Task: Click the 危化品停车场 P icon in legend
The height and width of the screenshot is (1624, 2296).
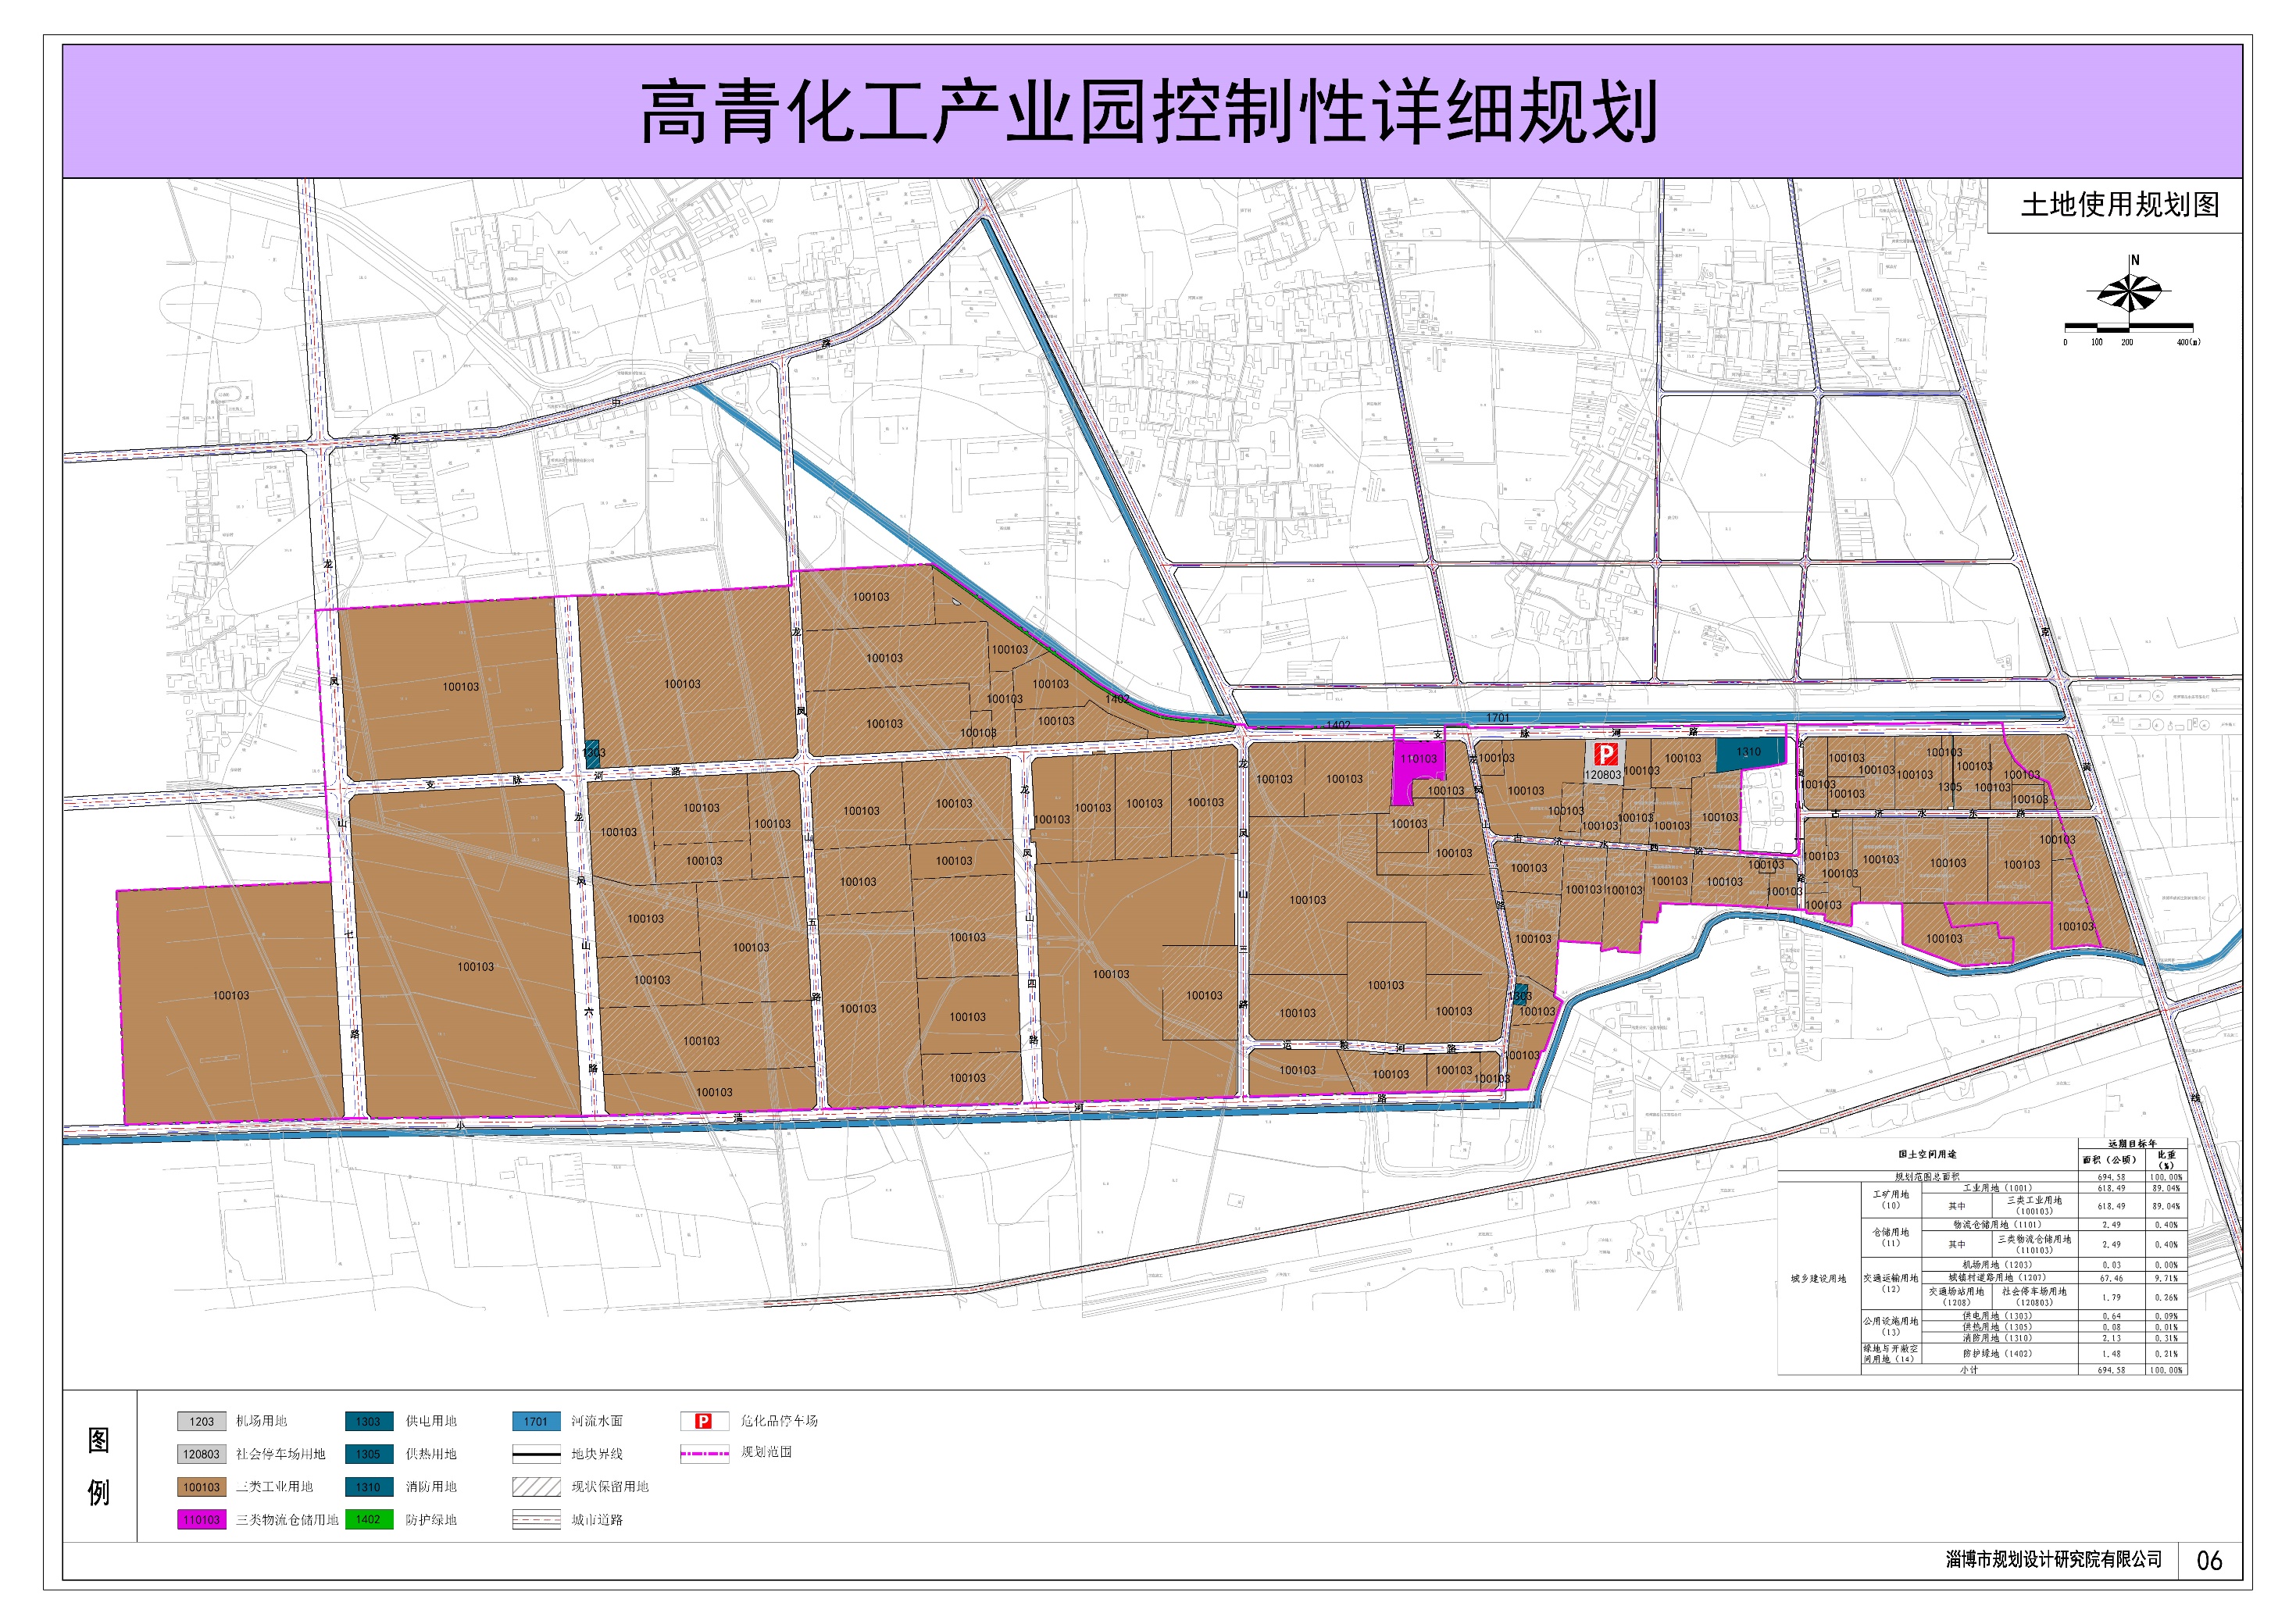Action: coord(703,1421)
